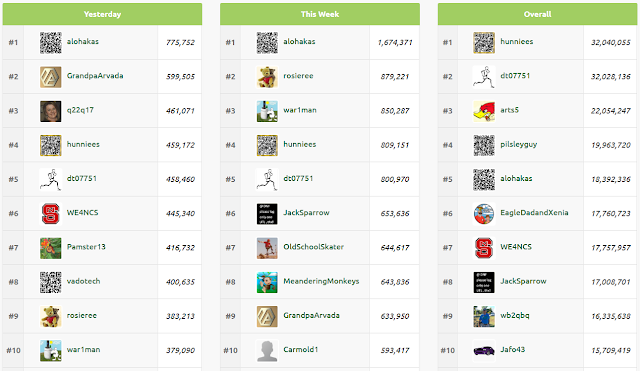Click the Overall leaderboard header
This screenshot has width=640, height=371.
[x=537, y=14]
